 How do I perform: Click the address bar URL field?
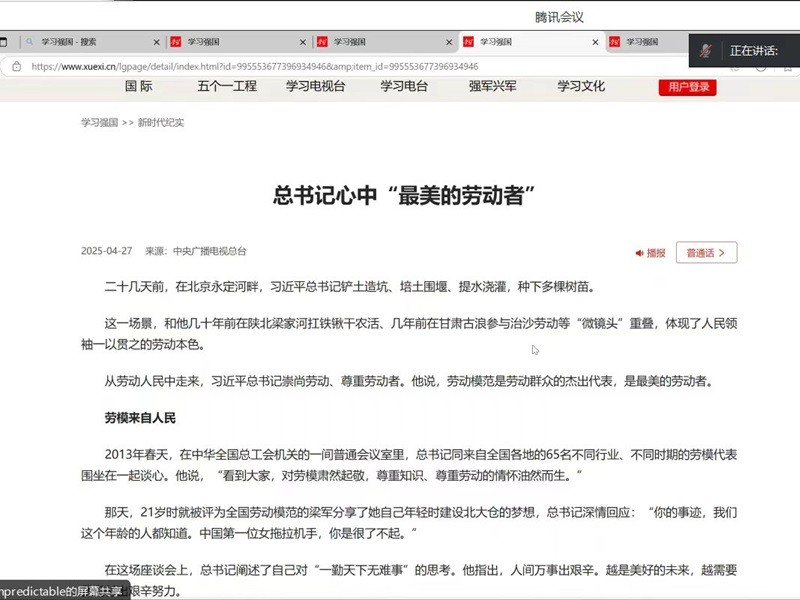click(x=300, y=67)
